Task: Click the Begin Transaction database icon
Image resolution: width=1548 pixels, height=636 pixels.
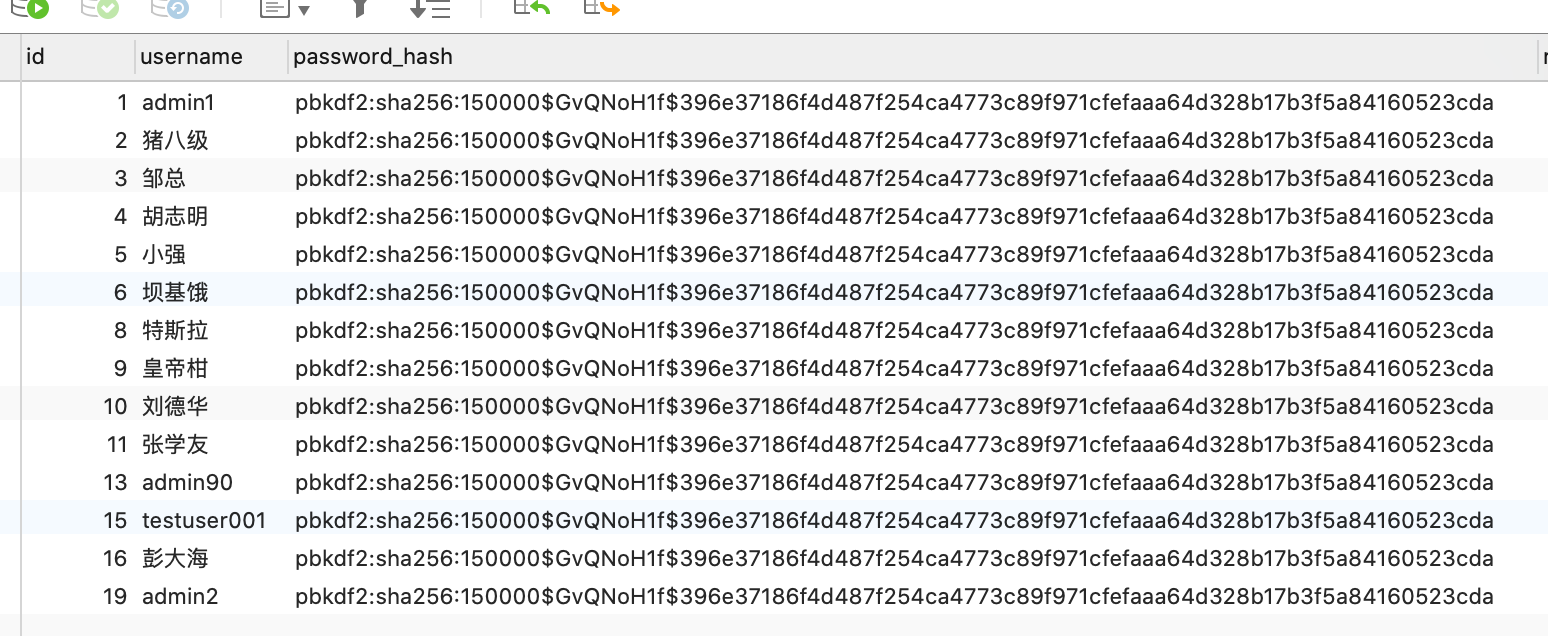Action: point(29,9)
